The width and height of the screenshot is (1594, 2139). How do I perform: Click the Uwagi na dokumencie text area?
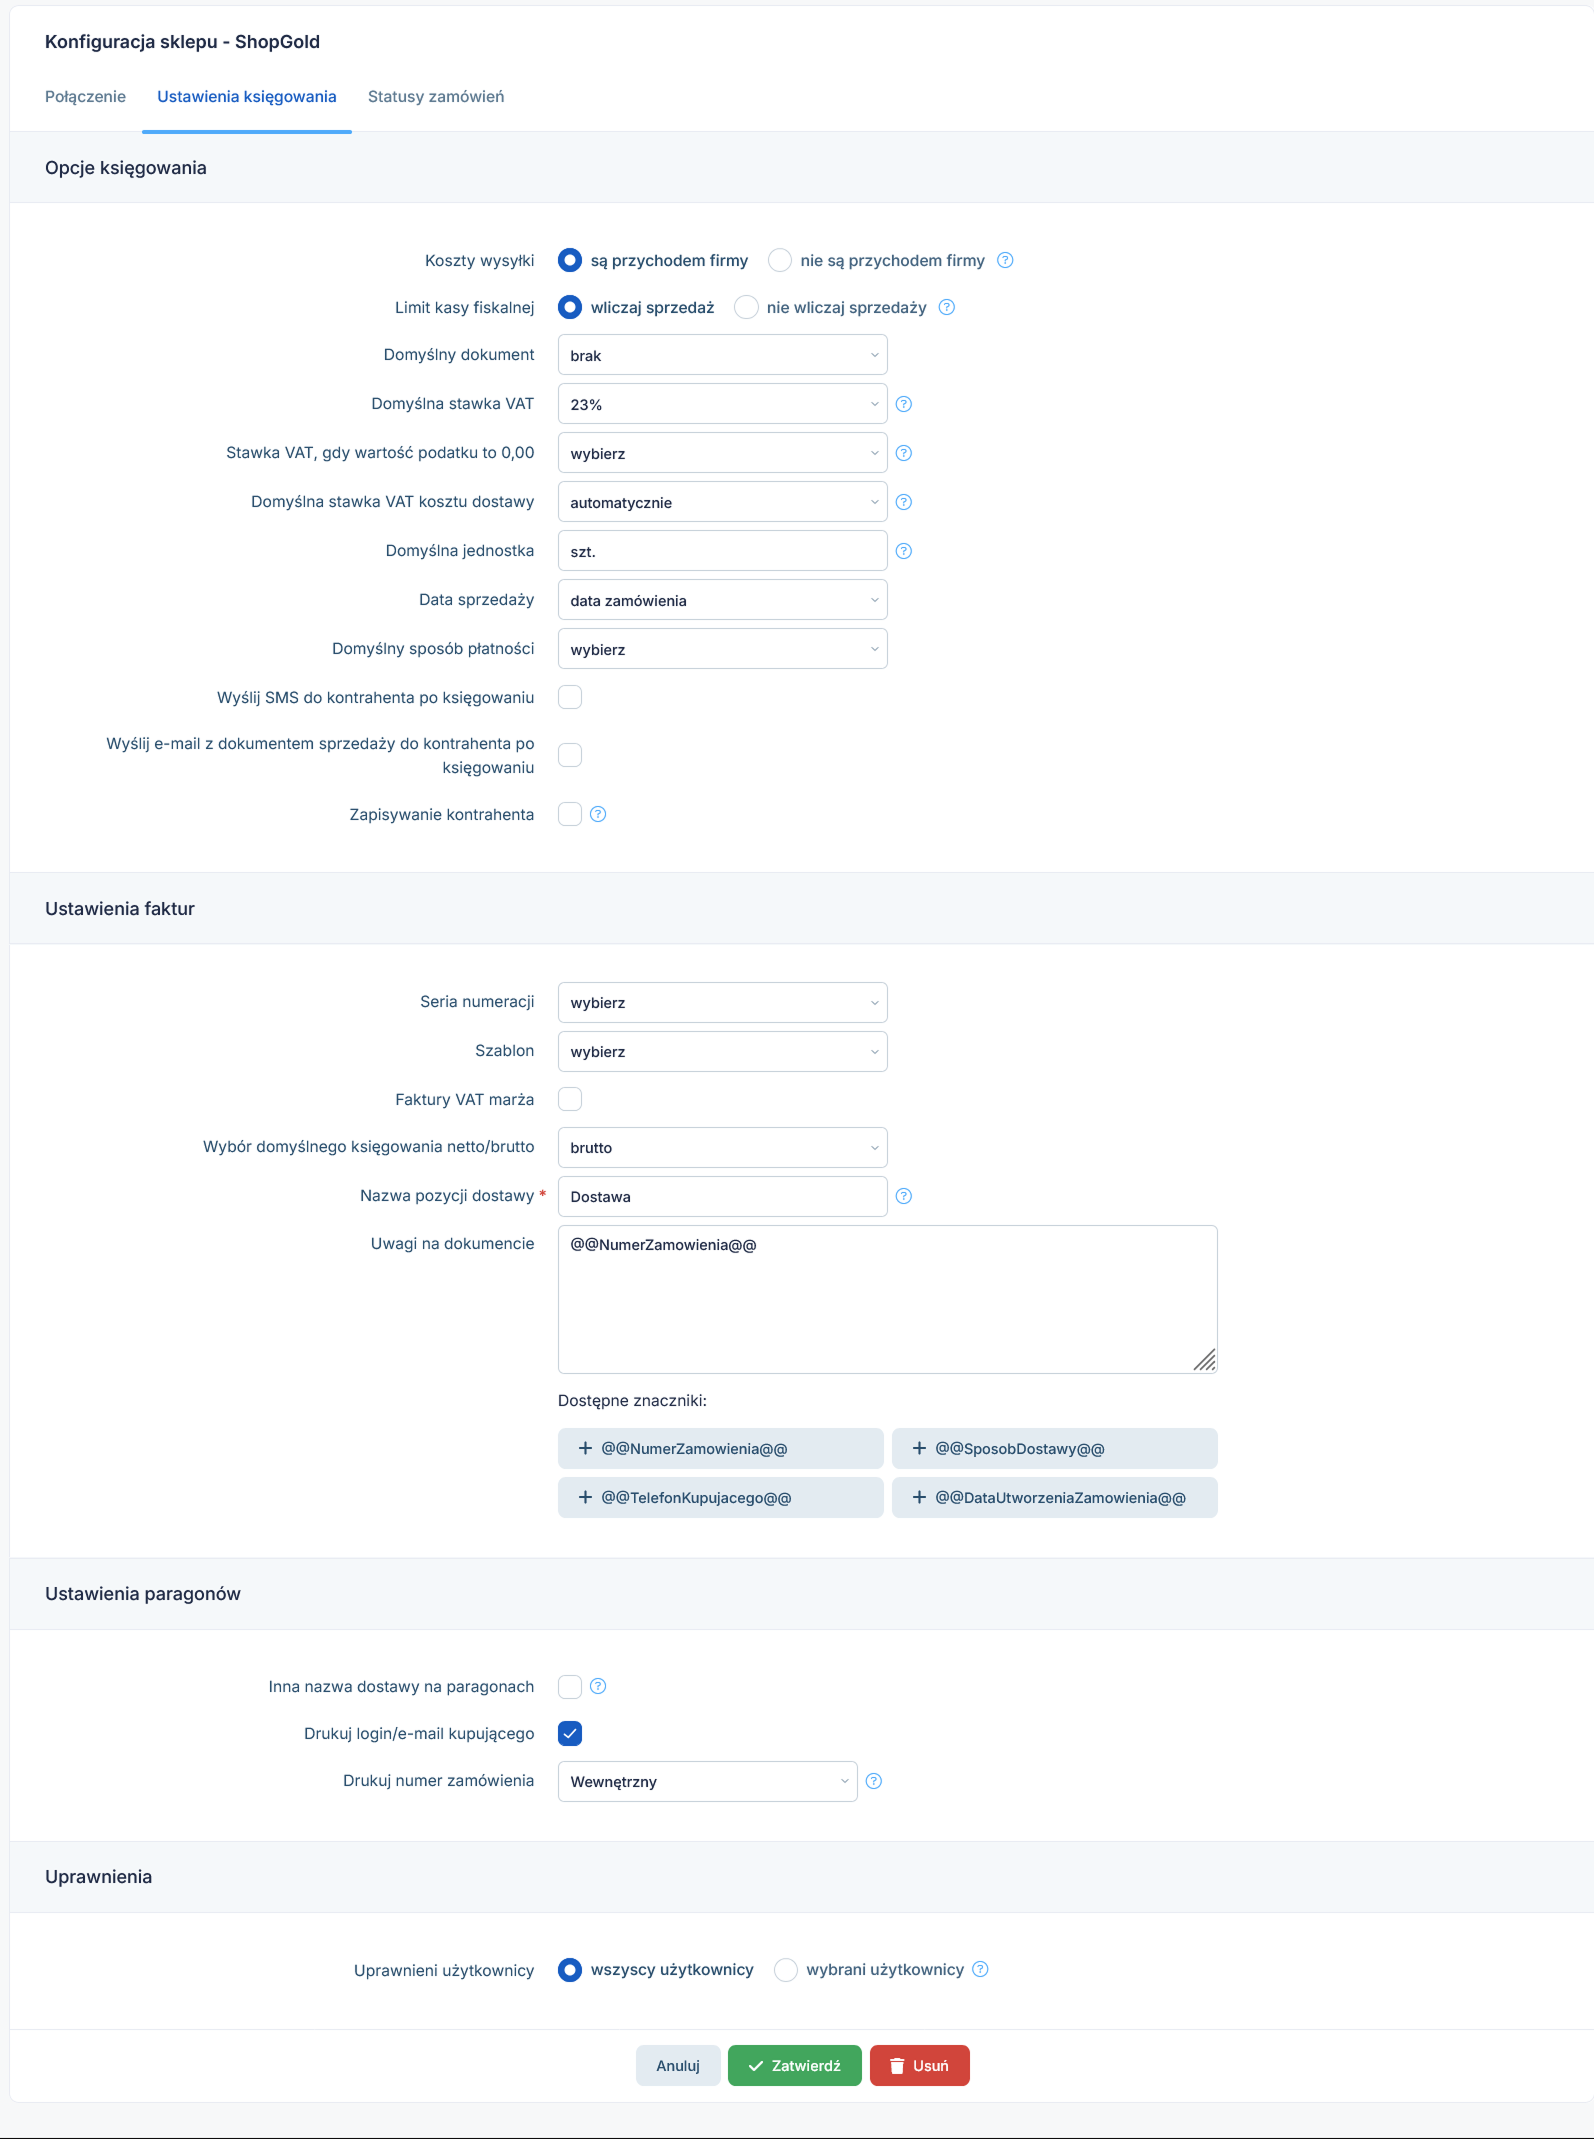click(x=888, y=1299)
